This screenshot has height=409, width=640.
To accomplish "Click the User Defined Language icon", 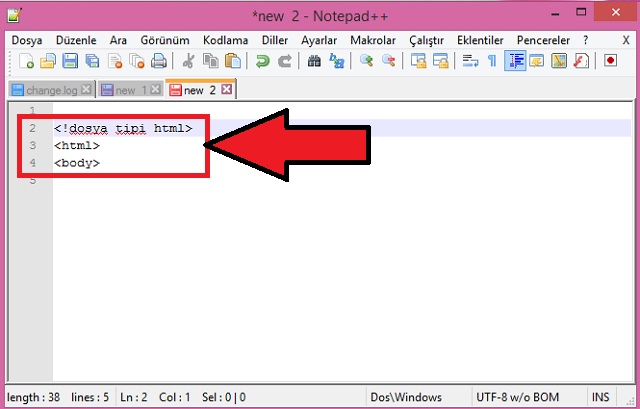I will (537, 61).
